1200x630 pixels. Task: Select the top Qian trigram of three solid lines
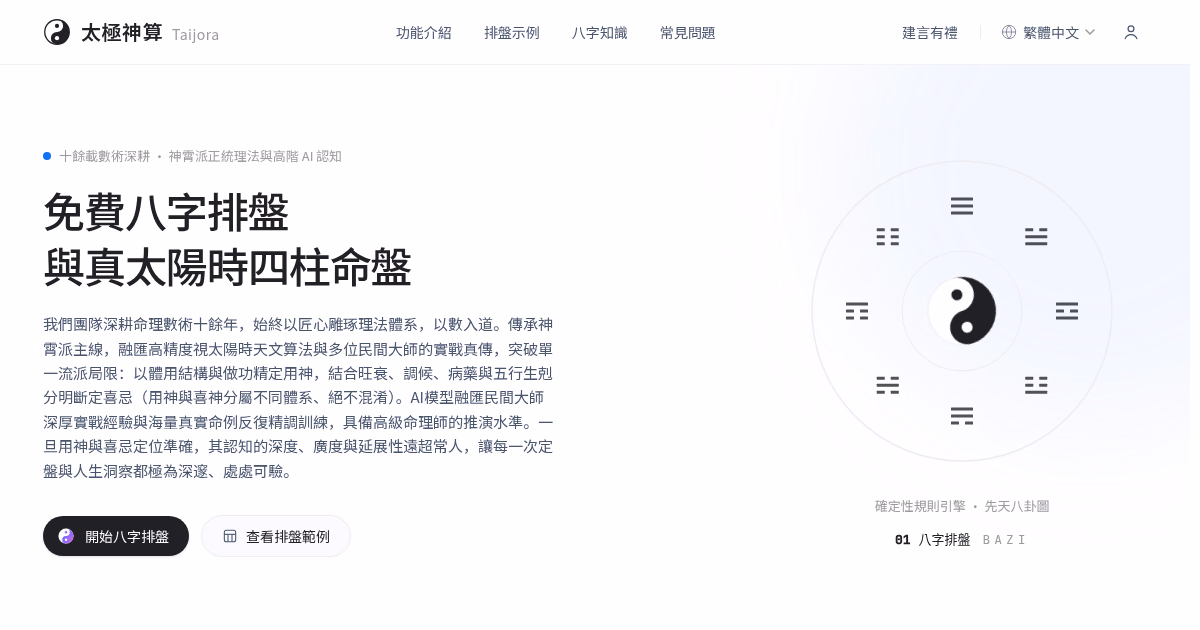point(962,206)
